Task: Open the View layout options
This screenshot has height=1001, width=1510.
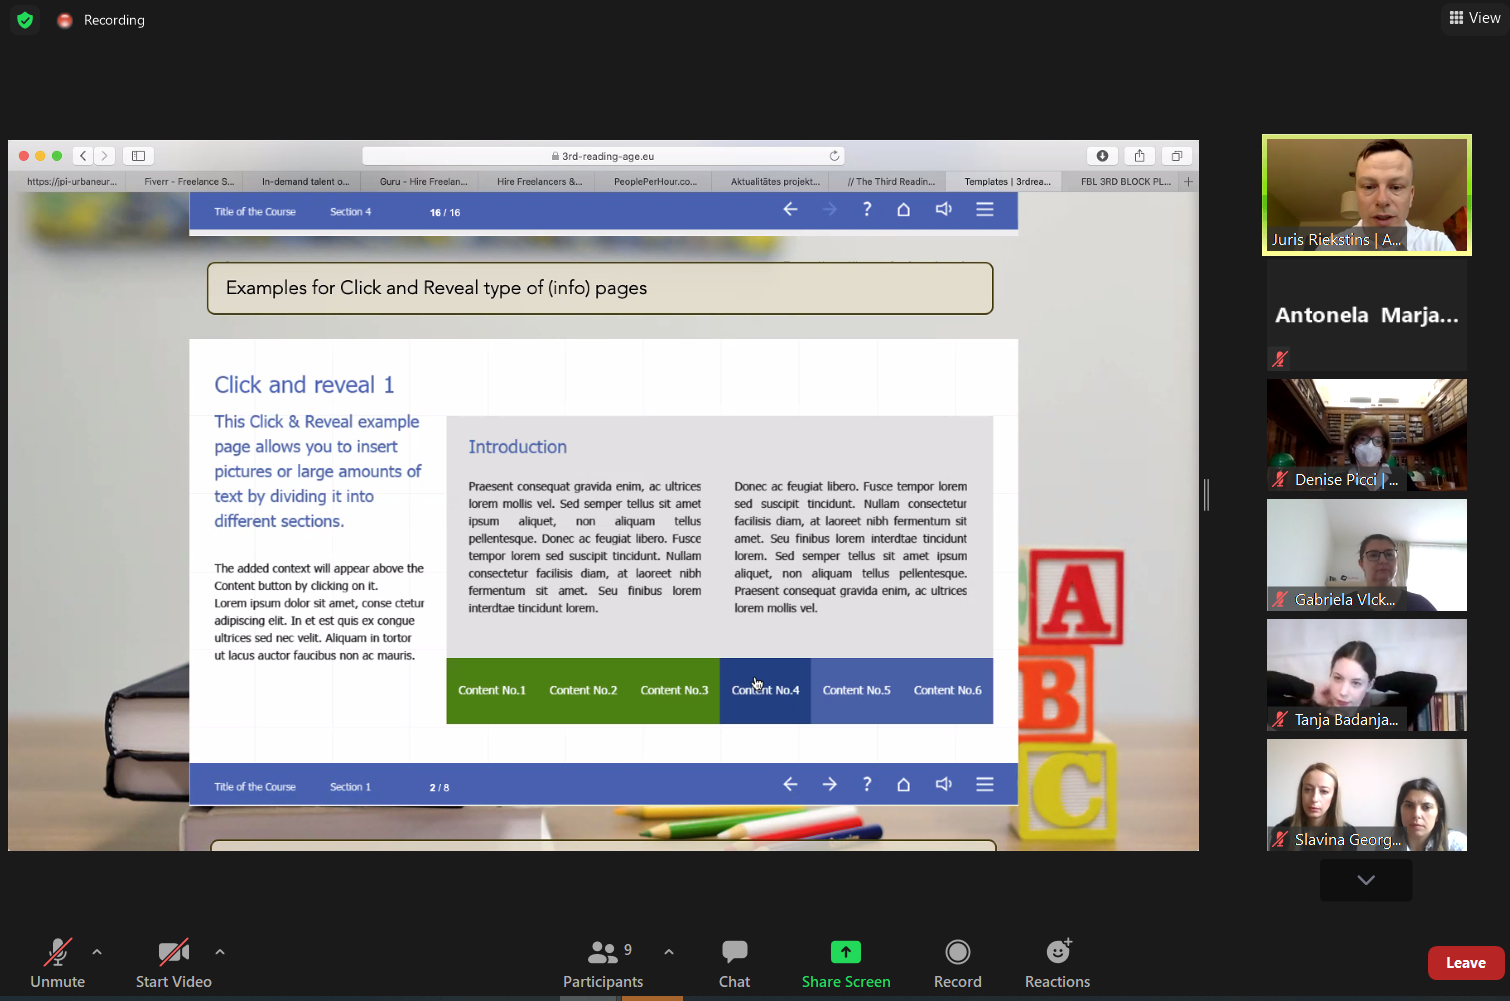Action: [x=1475, y=18]
